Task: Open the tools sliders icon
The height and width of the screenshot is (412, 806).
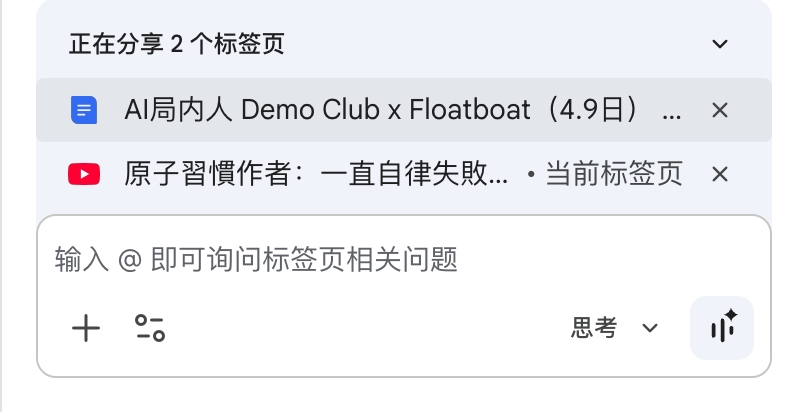Action: point(149,328)
